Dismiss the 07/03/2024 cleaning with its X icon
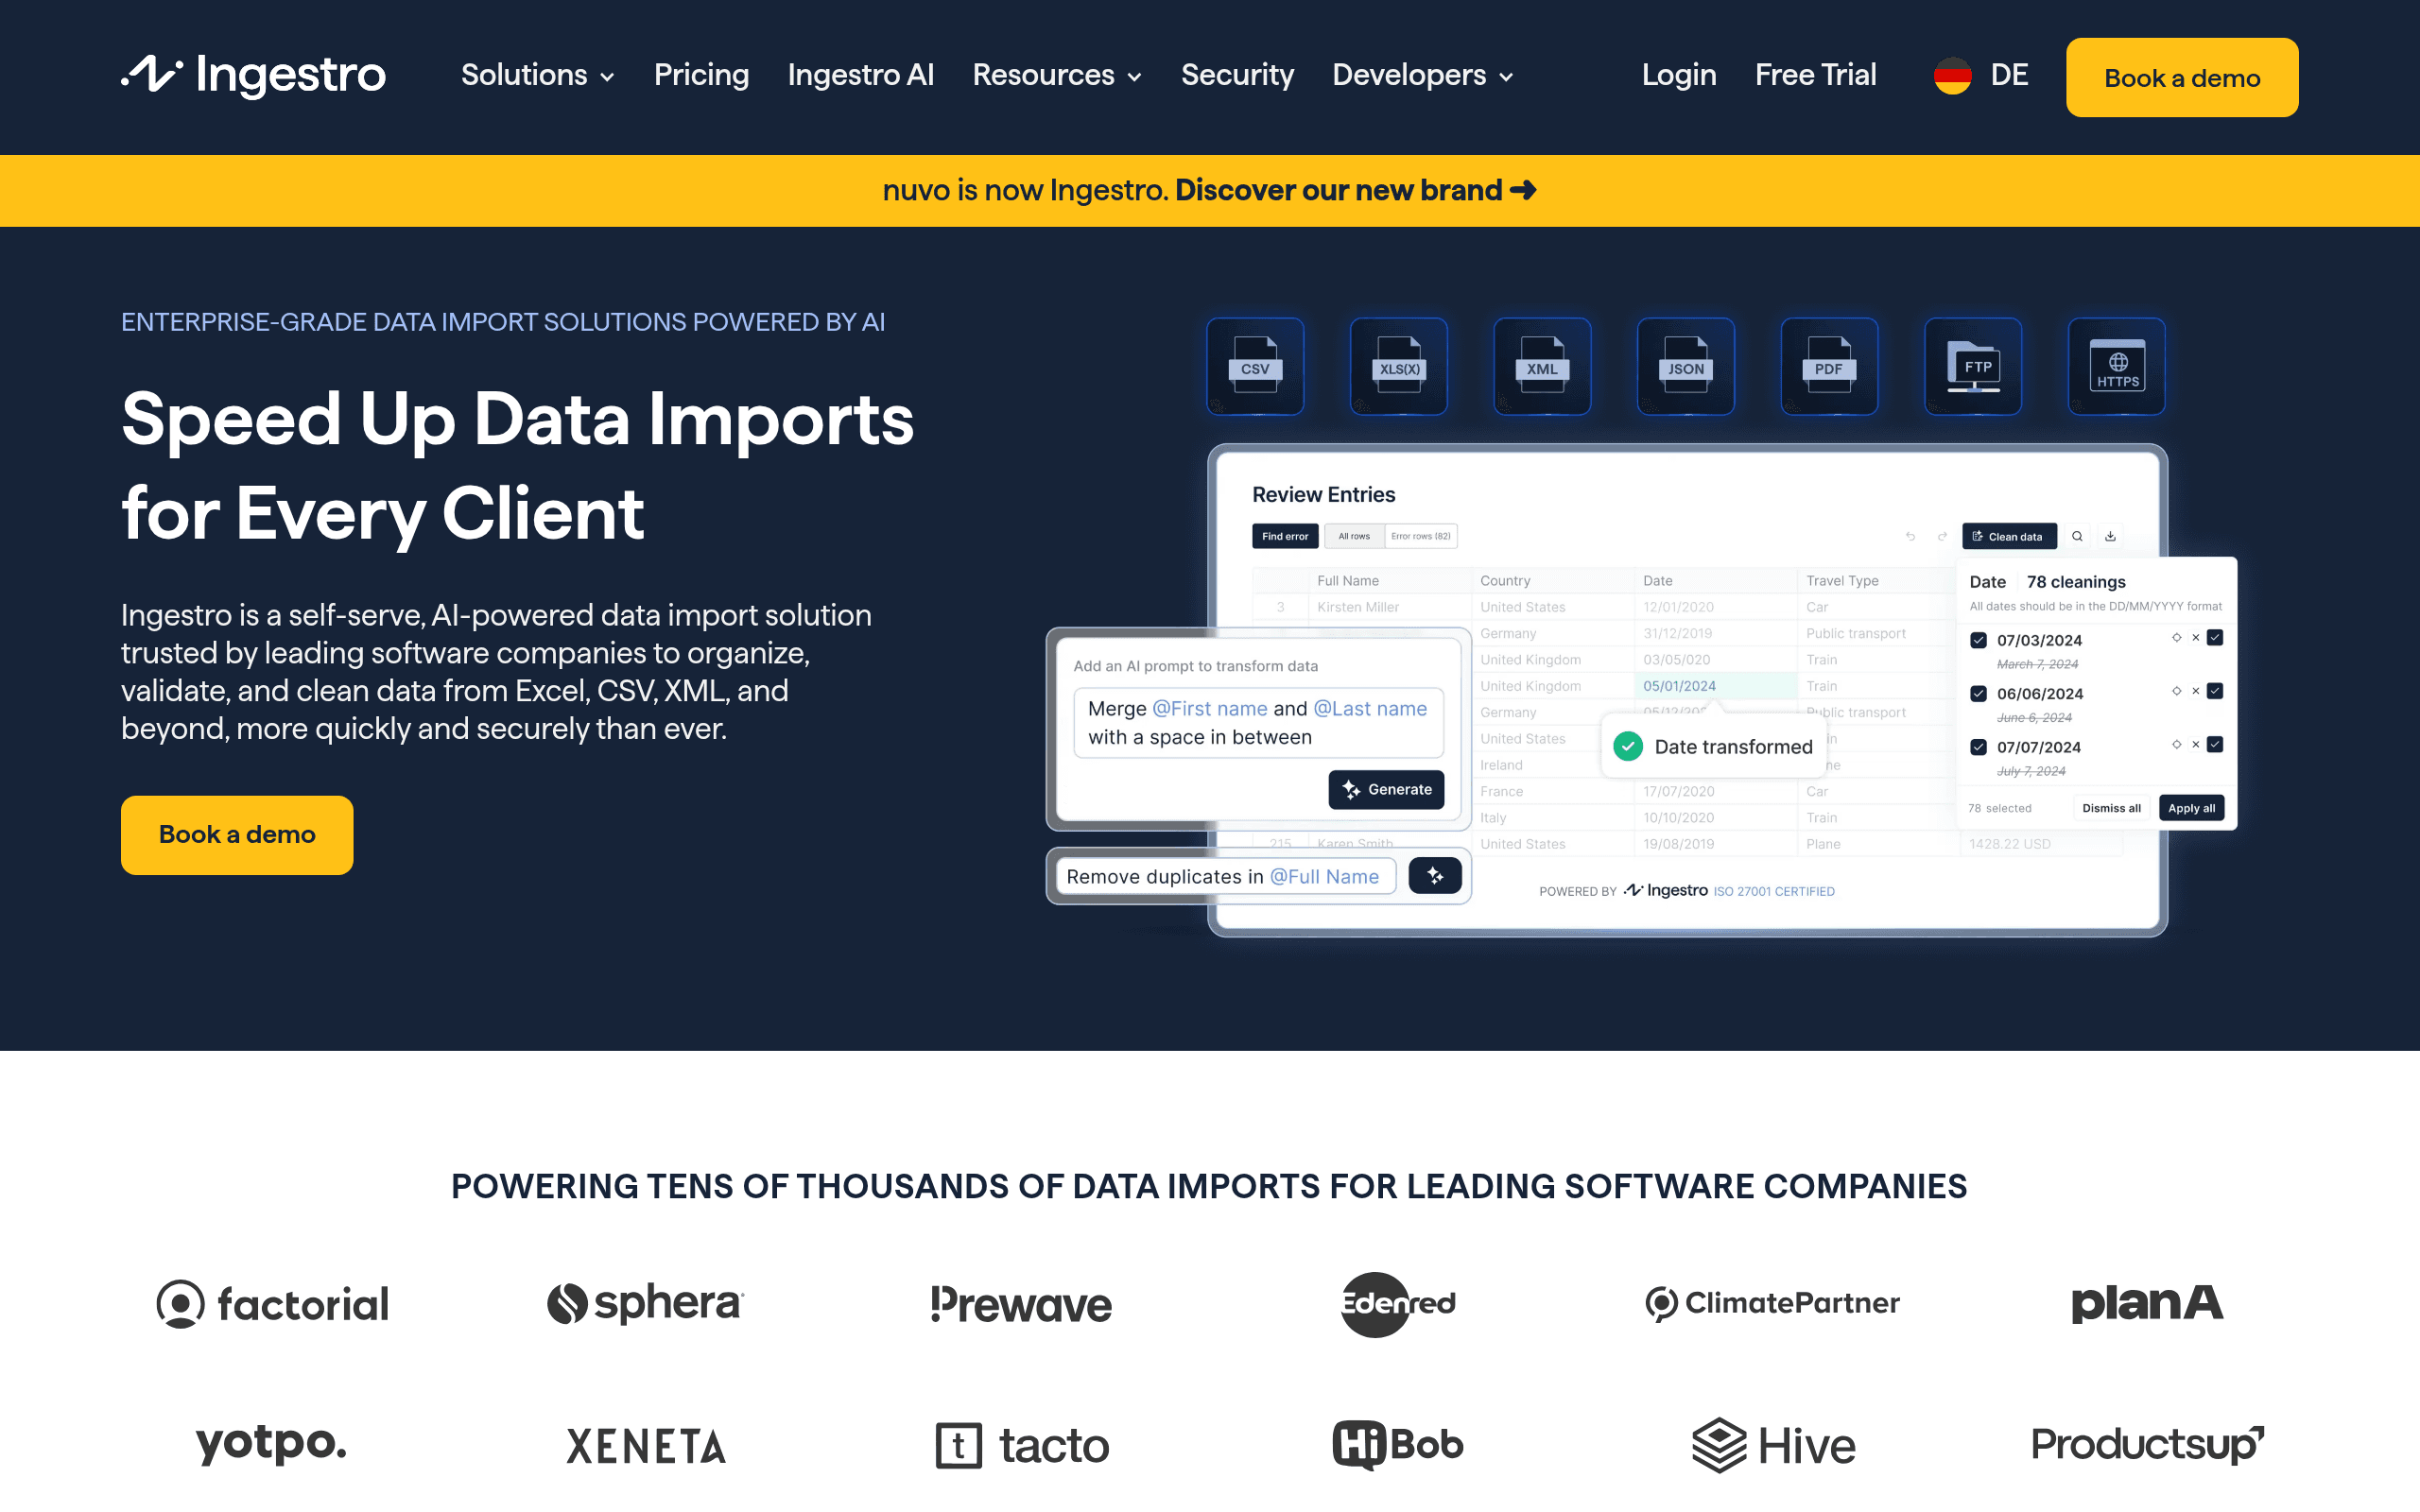Image resolution: width=2420 pixels, height=1512 pixels. [x=2196, y=638]
